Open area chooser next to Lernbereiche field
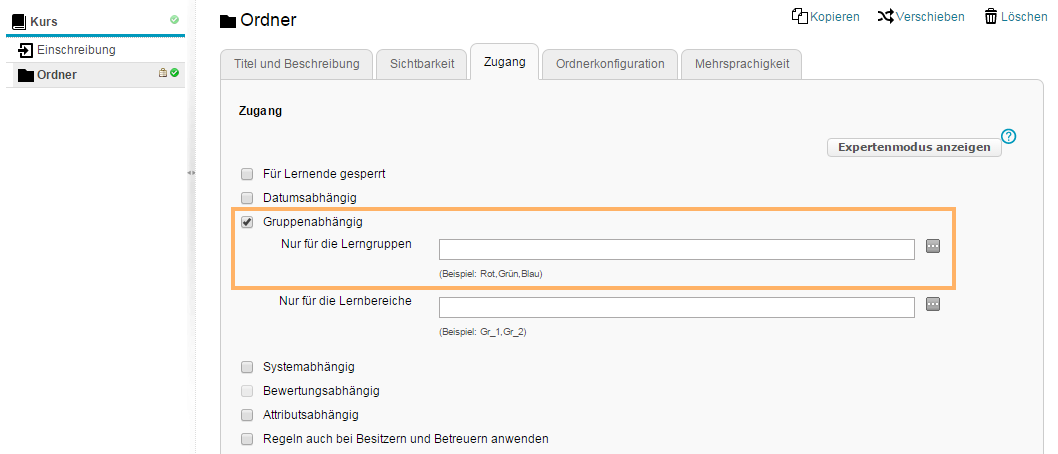This screenshot has width=1058, height=454. pos(933,305)
